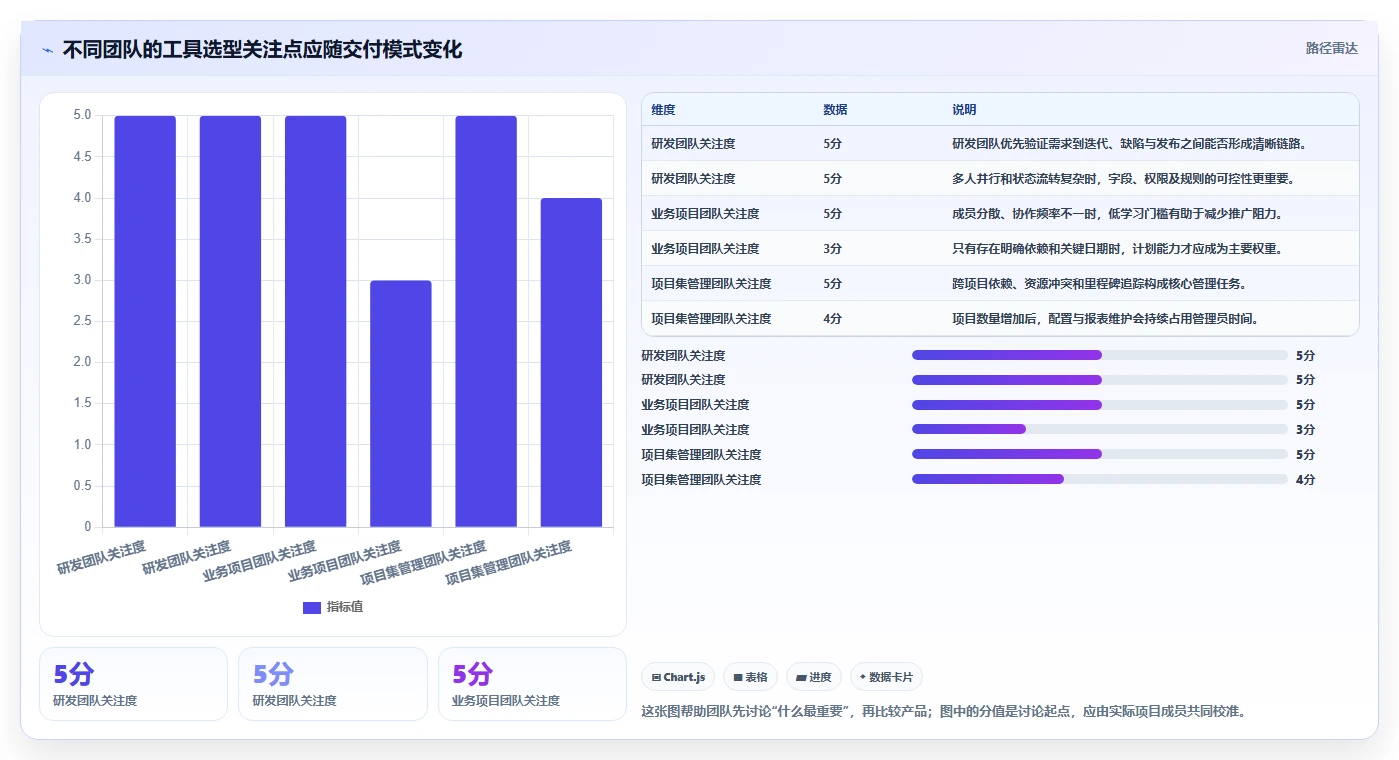Click the y-axis label 3.5
The width and height of the screenshot is (1399, 760).
click(x=82, y=239)
